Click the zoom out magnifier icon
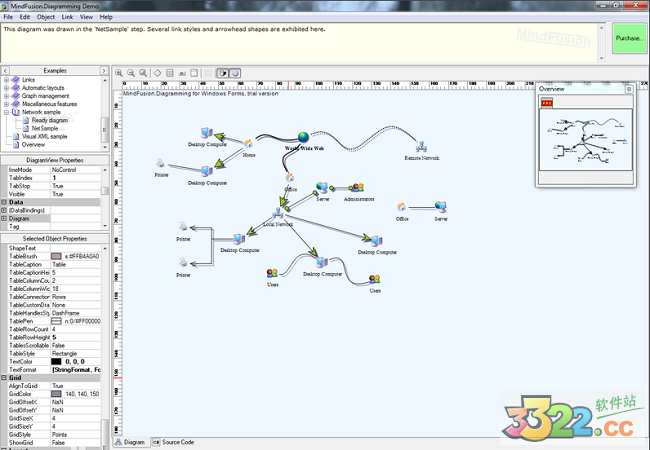Viewport: 650px width, 450px height. 131,73
